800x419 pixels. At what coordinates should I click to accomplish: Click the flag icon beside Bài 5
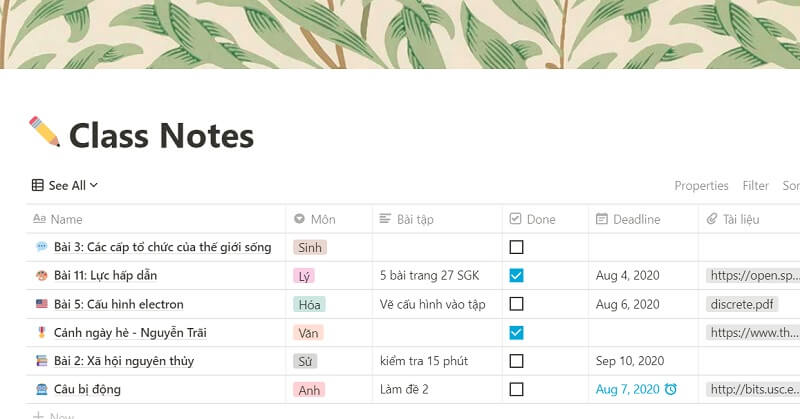pos(41,304)
